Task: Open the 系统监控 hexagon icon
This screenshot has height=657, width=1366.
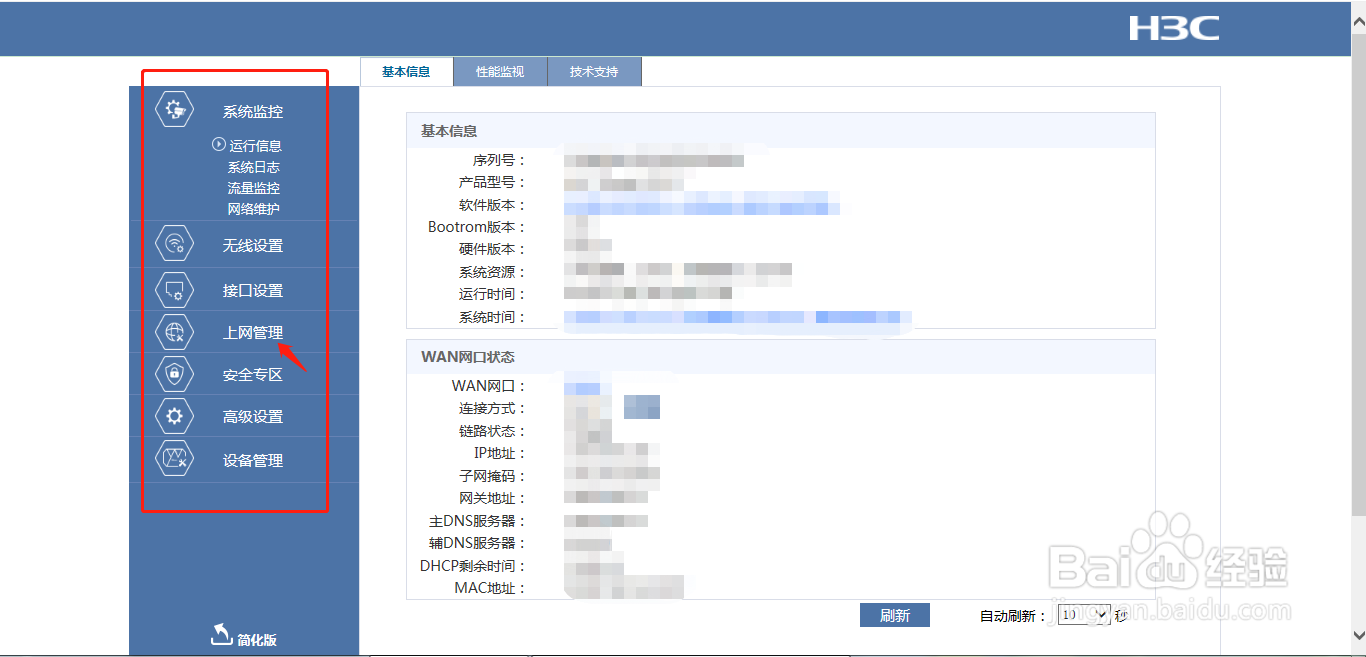Action: [175, 110]
